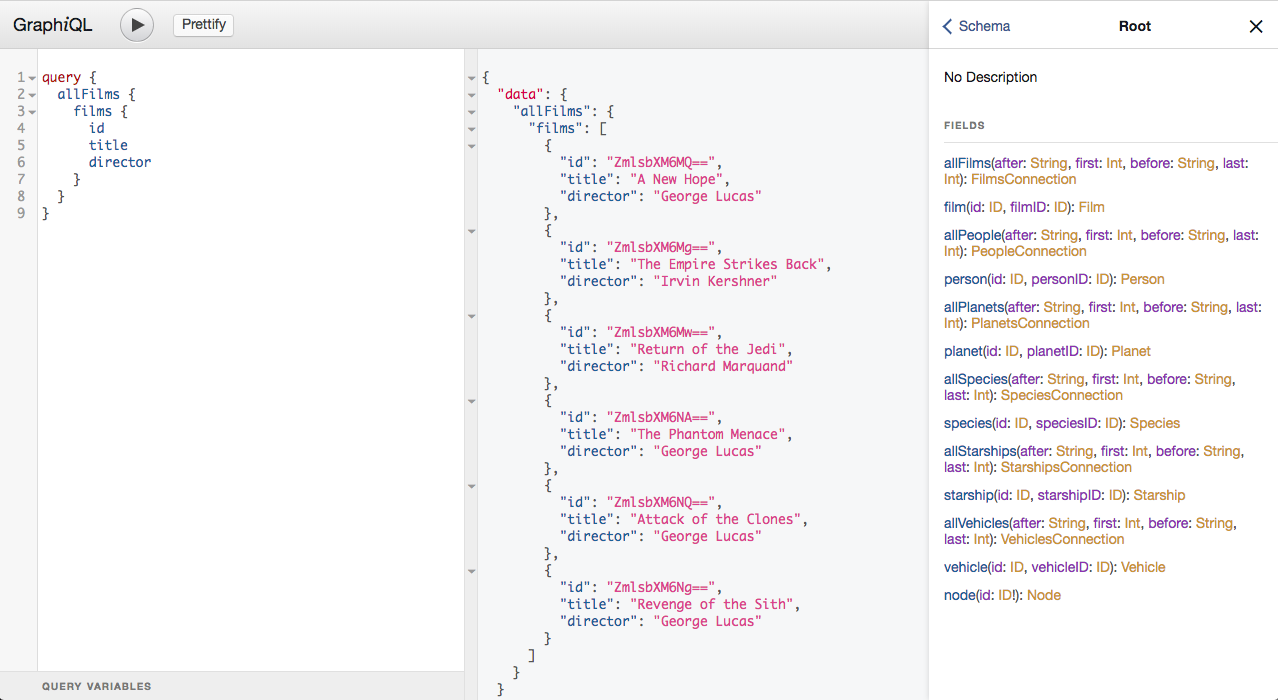Screen dimensions: 1278x700
Task: Place cursor on 'director' in query editor
Action: coord(120,162)
